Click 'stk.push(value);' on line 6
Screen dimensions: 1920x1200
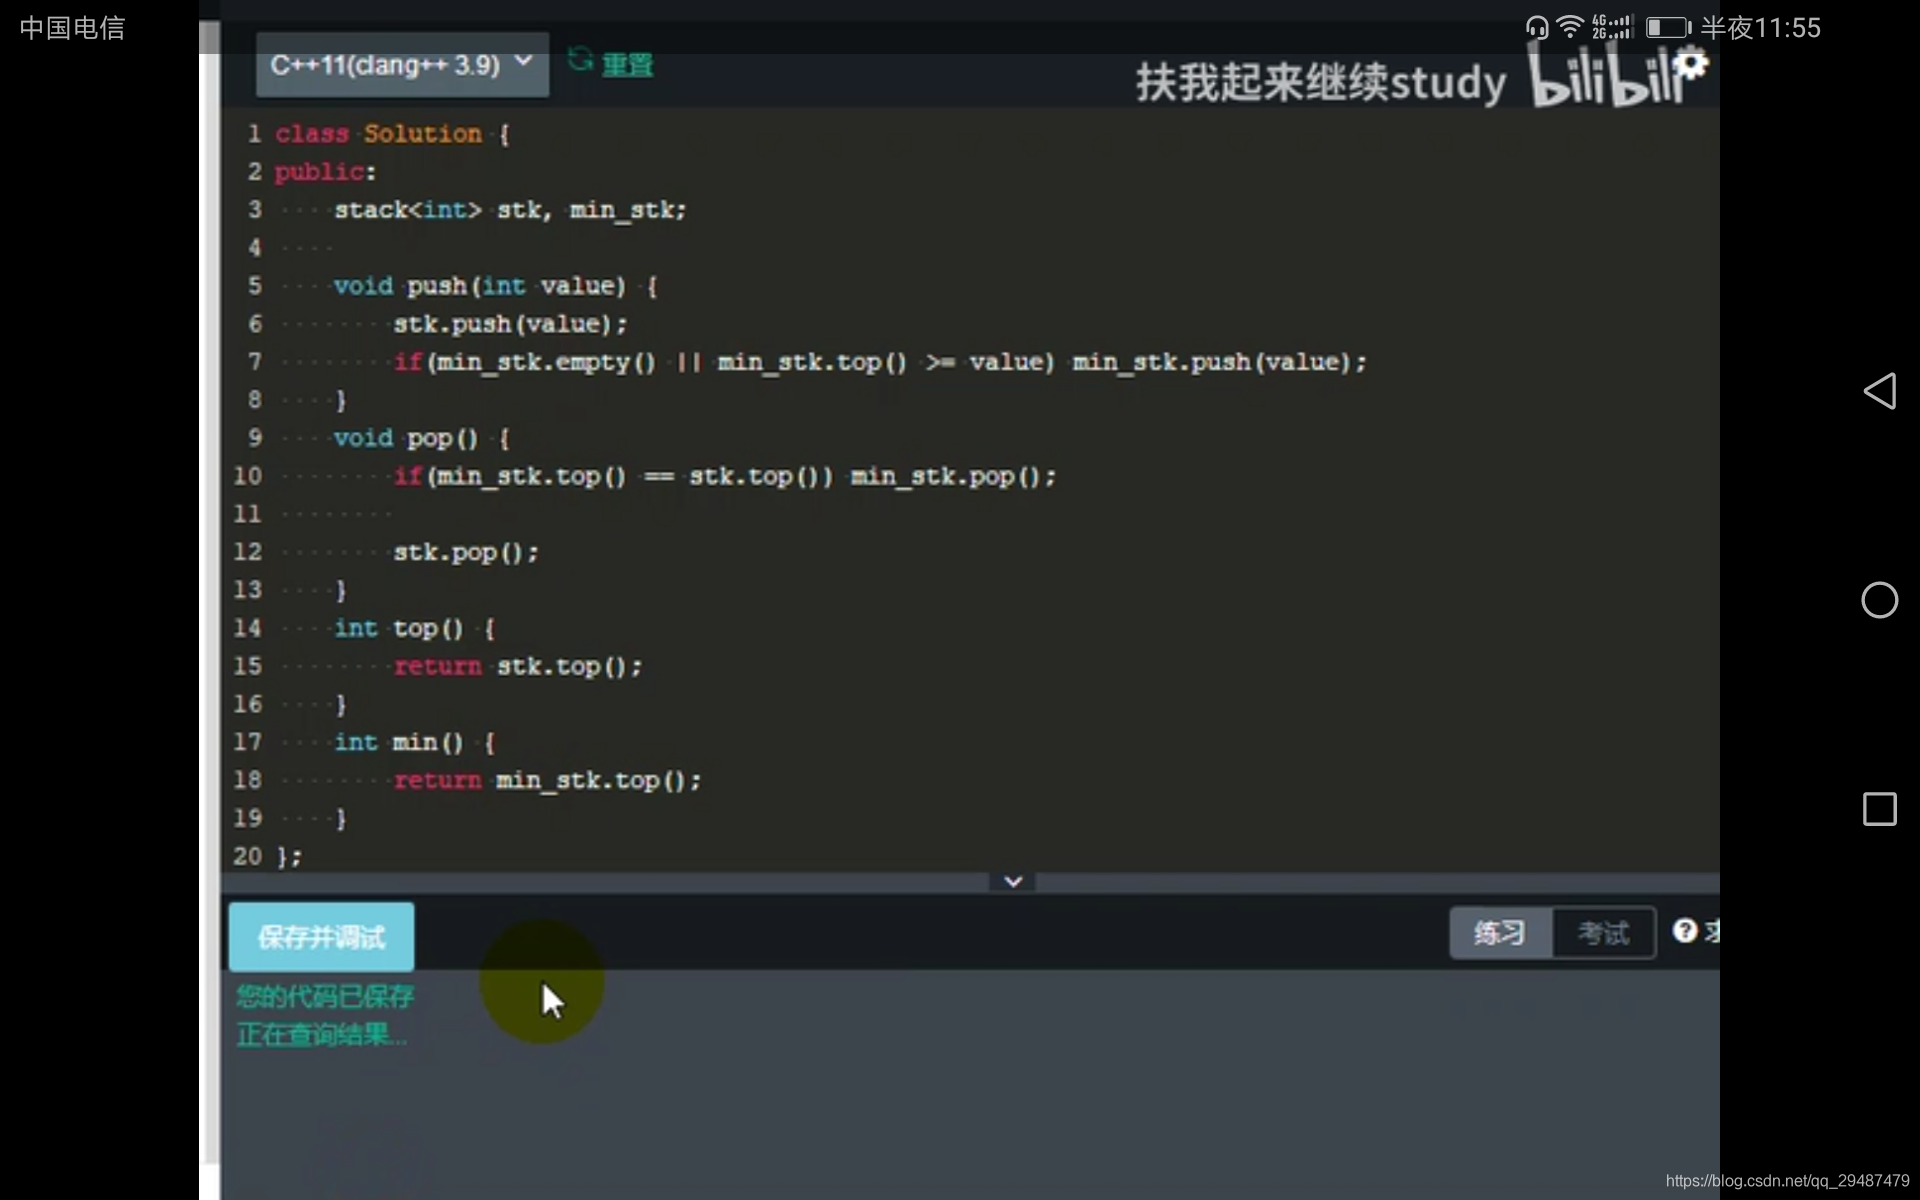pyautogui.click(x=510, y=324)
